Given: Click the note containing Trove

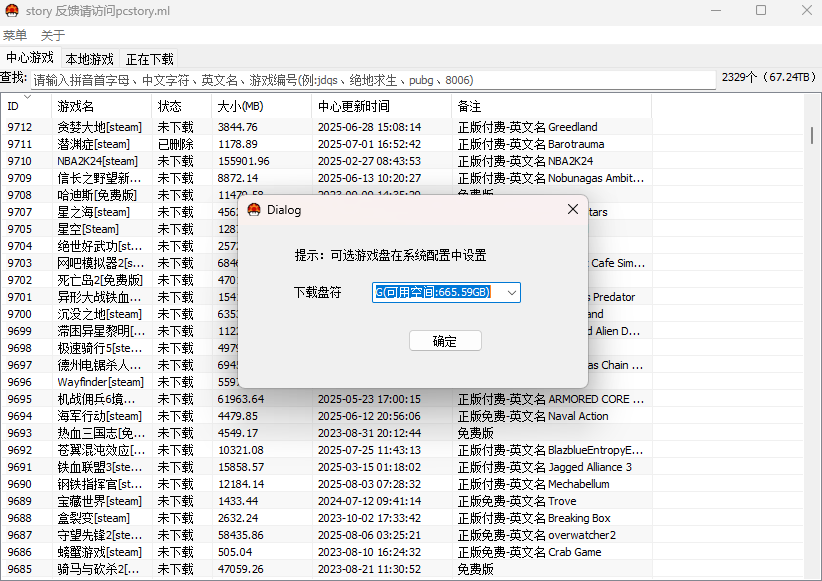Looking at the screenshot, I should coord(516,501).
